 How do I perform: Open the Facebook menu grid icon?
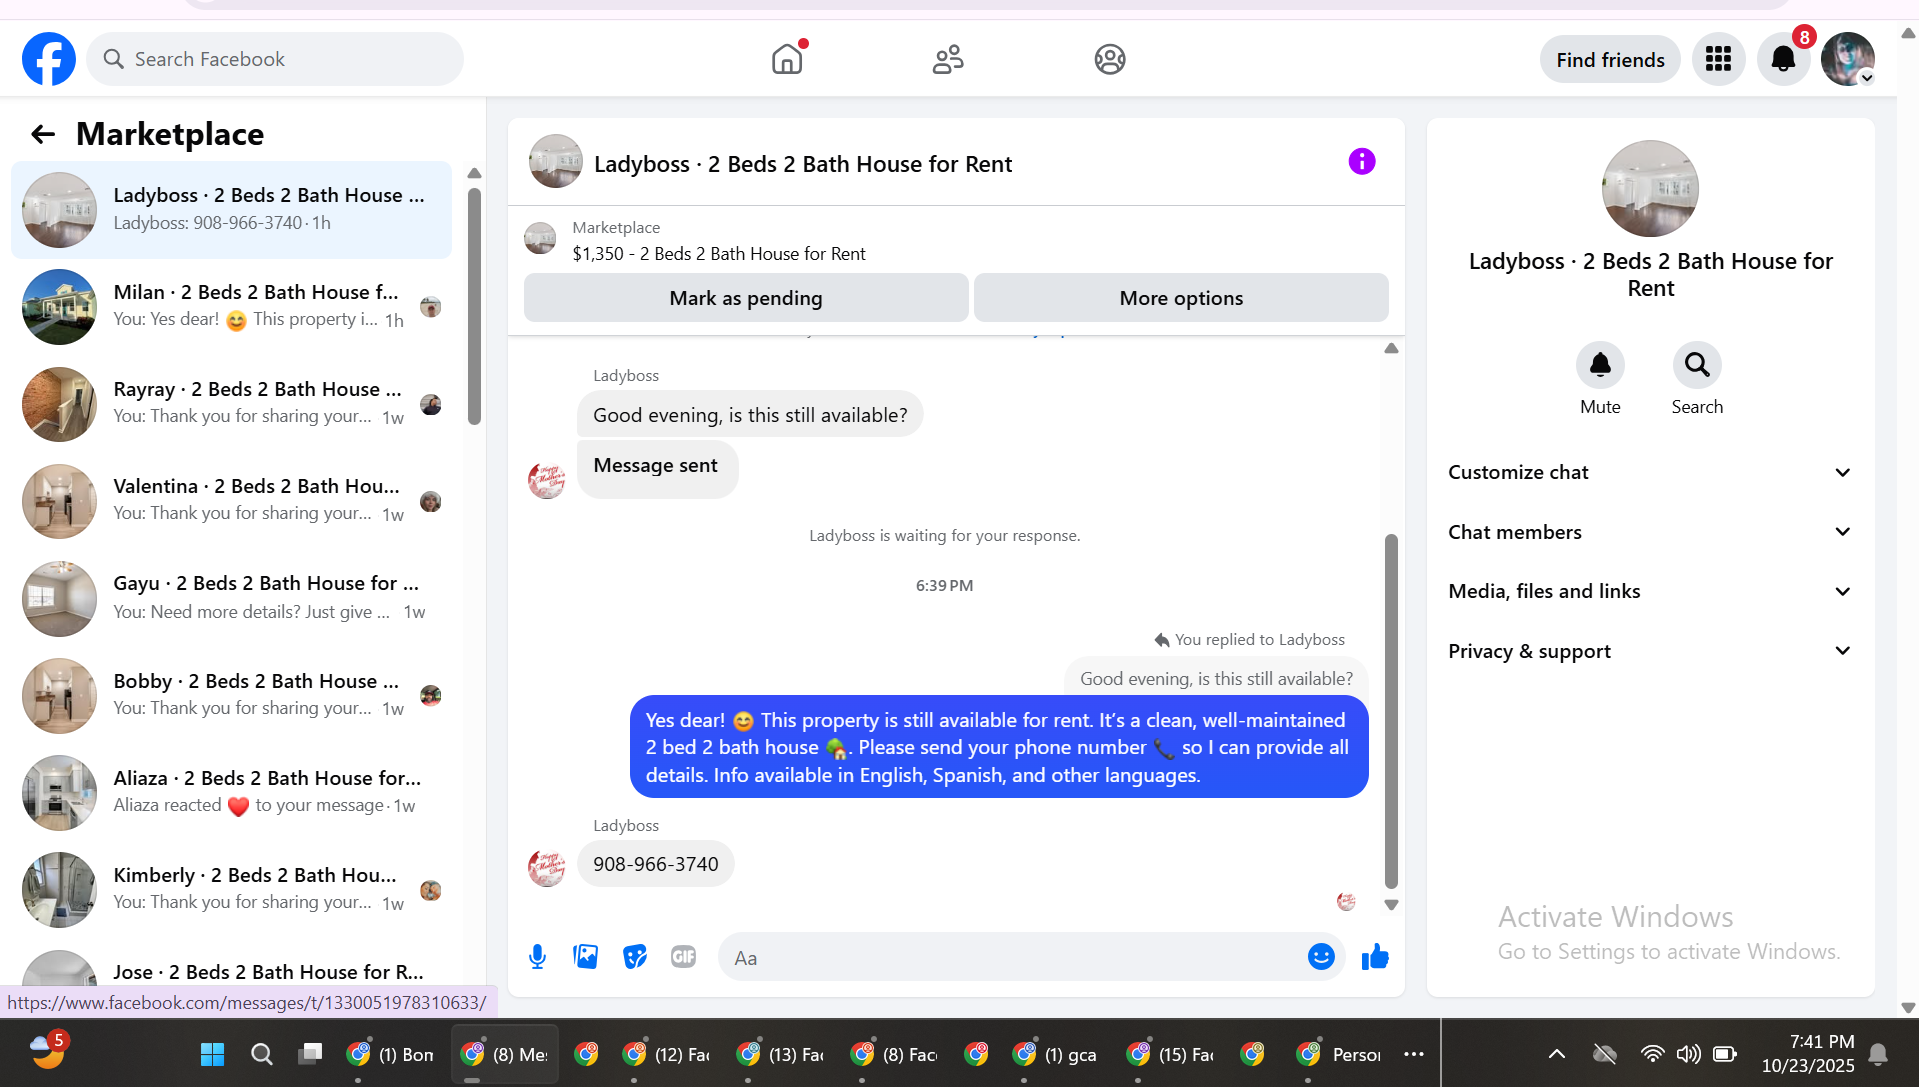pos(1718,59)
